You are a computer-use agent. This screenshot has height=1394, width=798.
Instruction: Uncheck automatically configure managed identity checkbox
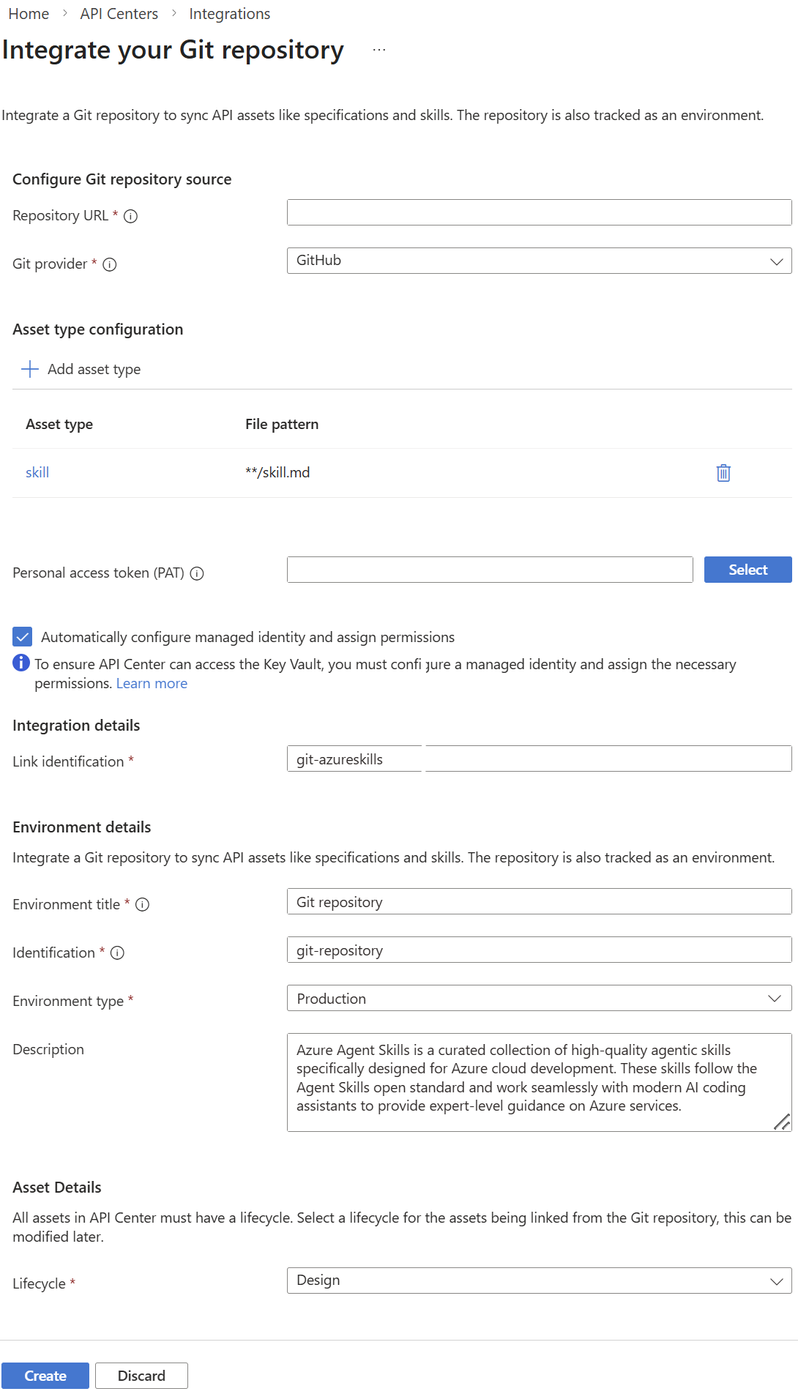[x=23, y=637]
